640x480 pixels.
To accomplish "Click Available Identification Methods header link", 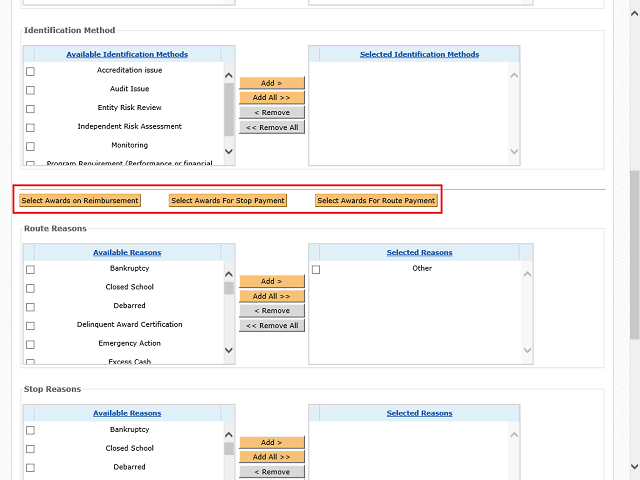I will point(127,54).
